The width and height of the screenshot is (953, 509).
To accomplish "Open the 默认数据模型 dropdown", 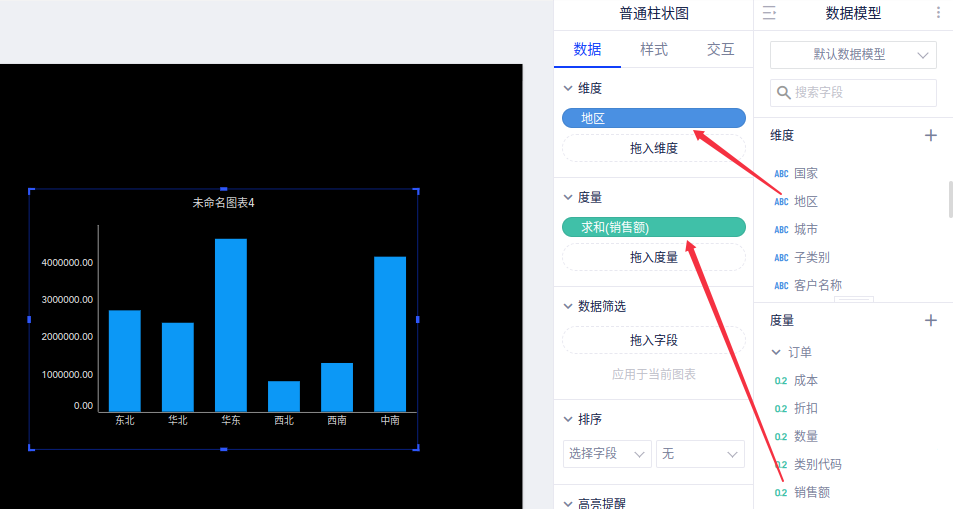I will click(853, 55).
